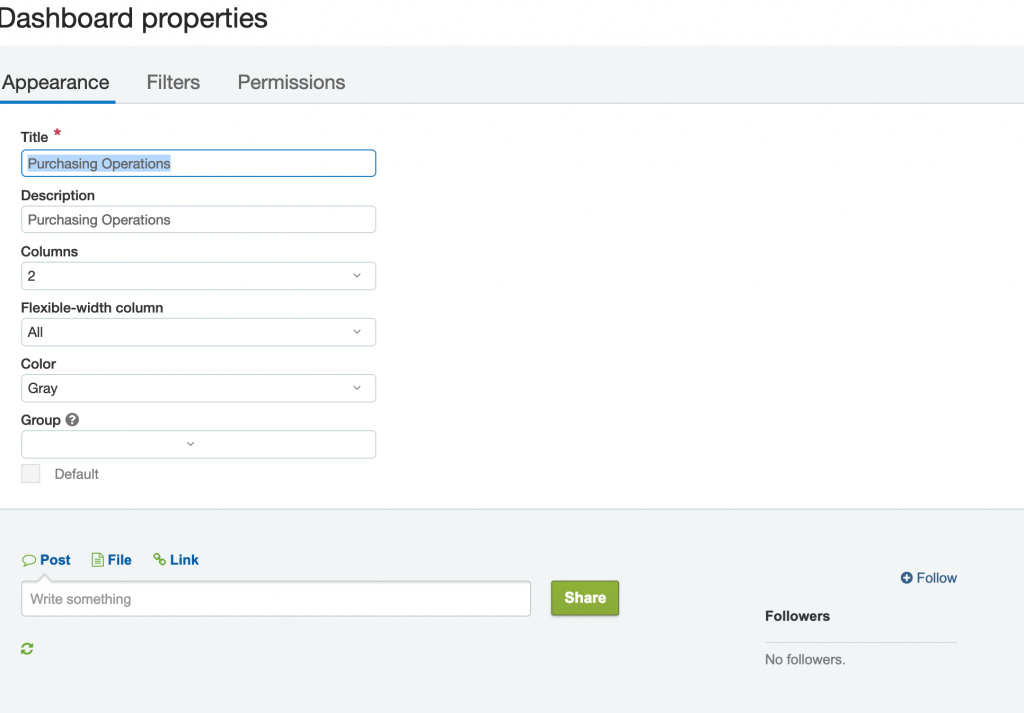The image size is (1024, 713).
Task: Open the Color dropdown showing Gray
Action: 198,388
